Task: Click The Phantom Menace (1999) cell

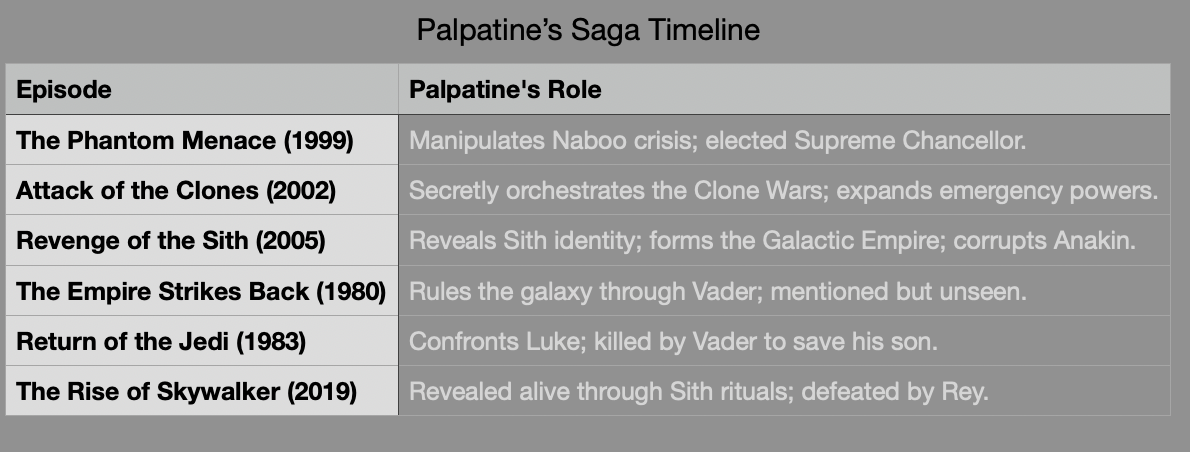Action: tap(185, 140)
